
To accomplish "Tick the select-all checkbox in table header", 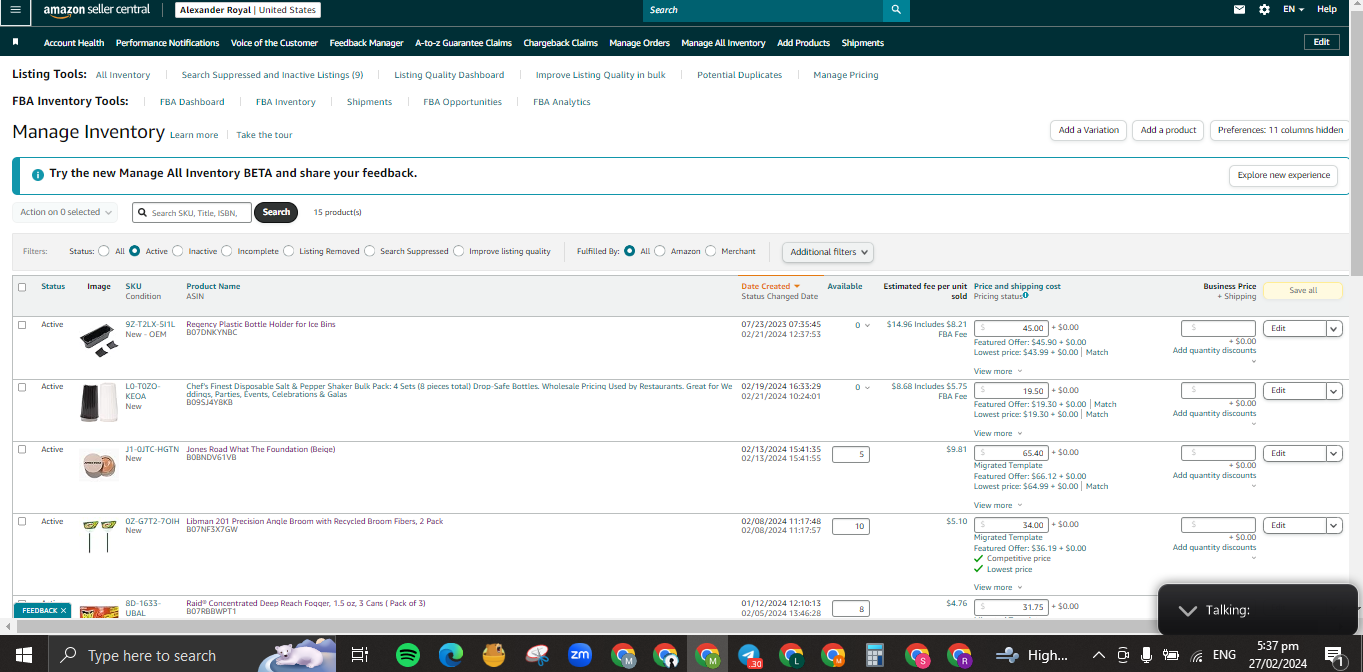I will [22, 287].
